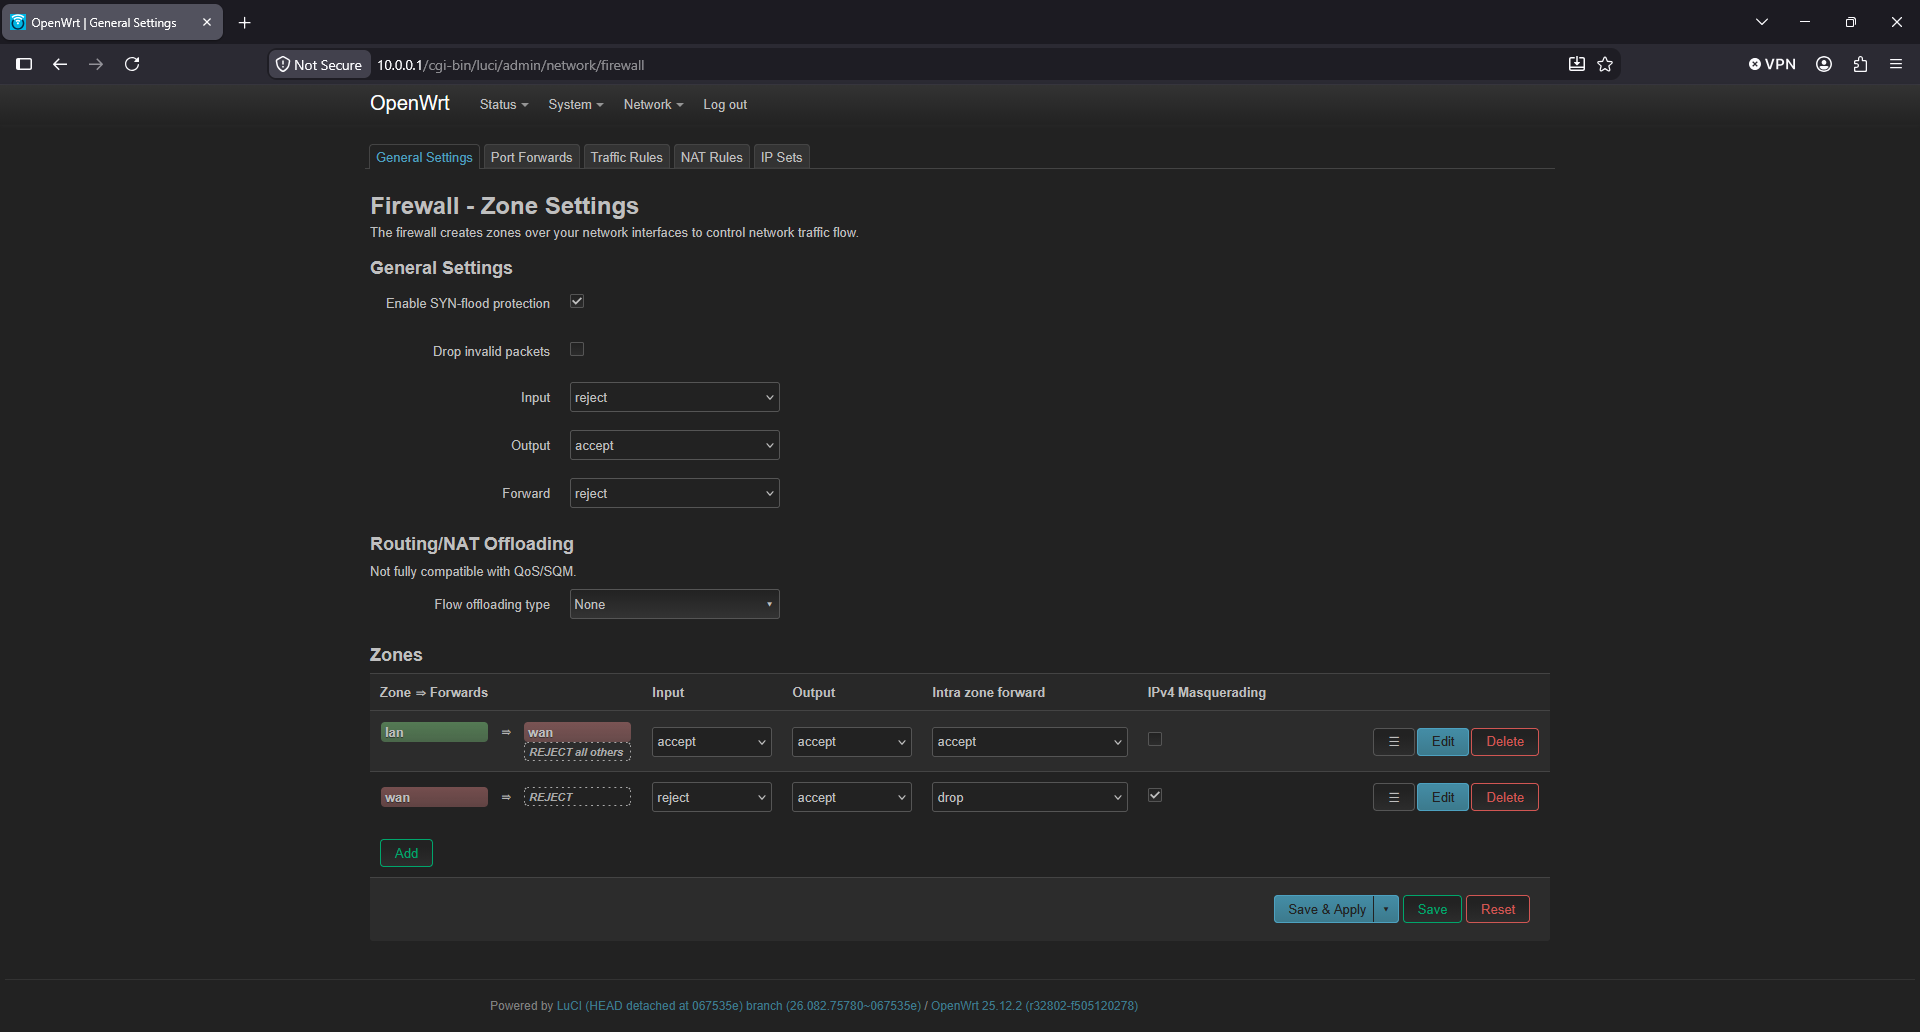Open the browser account profile icon
This screenshot has width=1920, height=1032.
coord(1824,64)
